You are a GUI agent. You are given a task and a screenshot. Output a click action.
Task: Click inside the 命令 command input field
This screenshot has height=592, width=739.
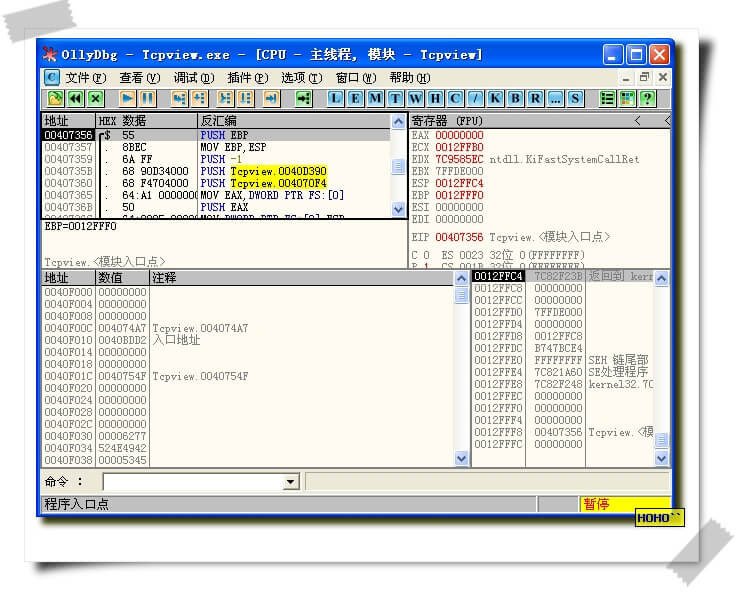tap(194, 482)
